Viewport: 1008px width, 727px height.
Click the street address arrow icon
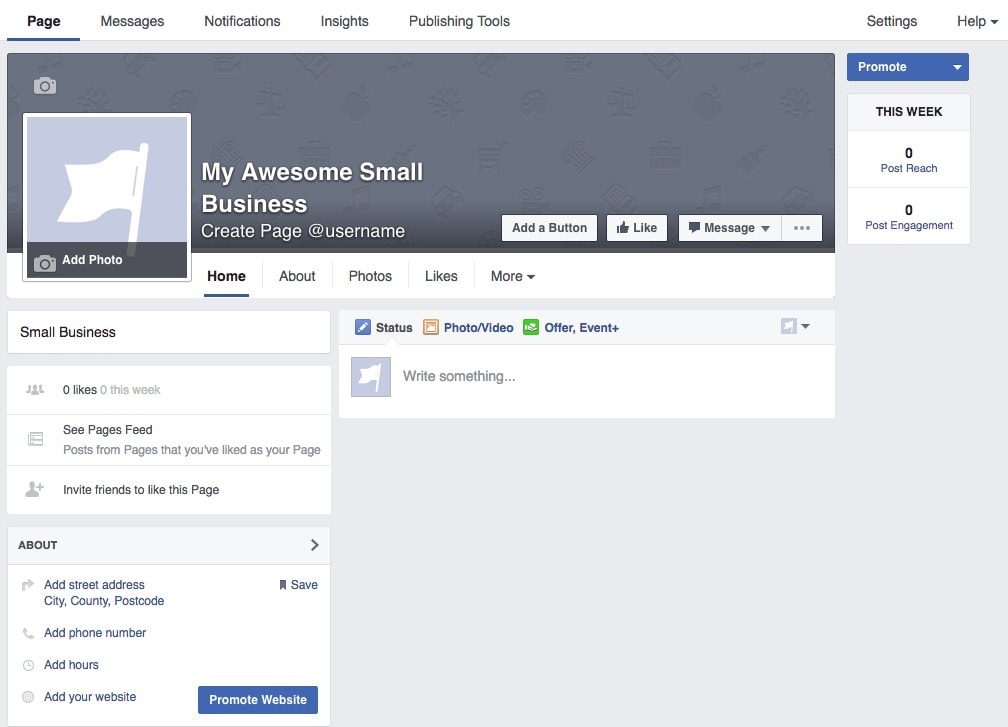click(28, 585)
